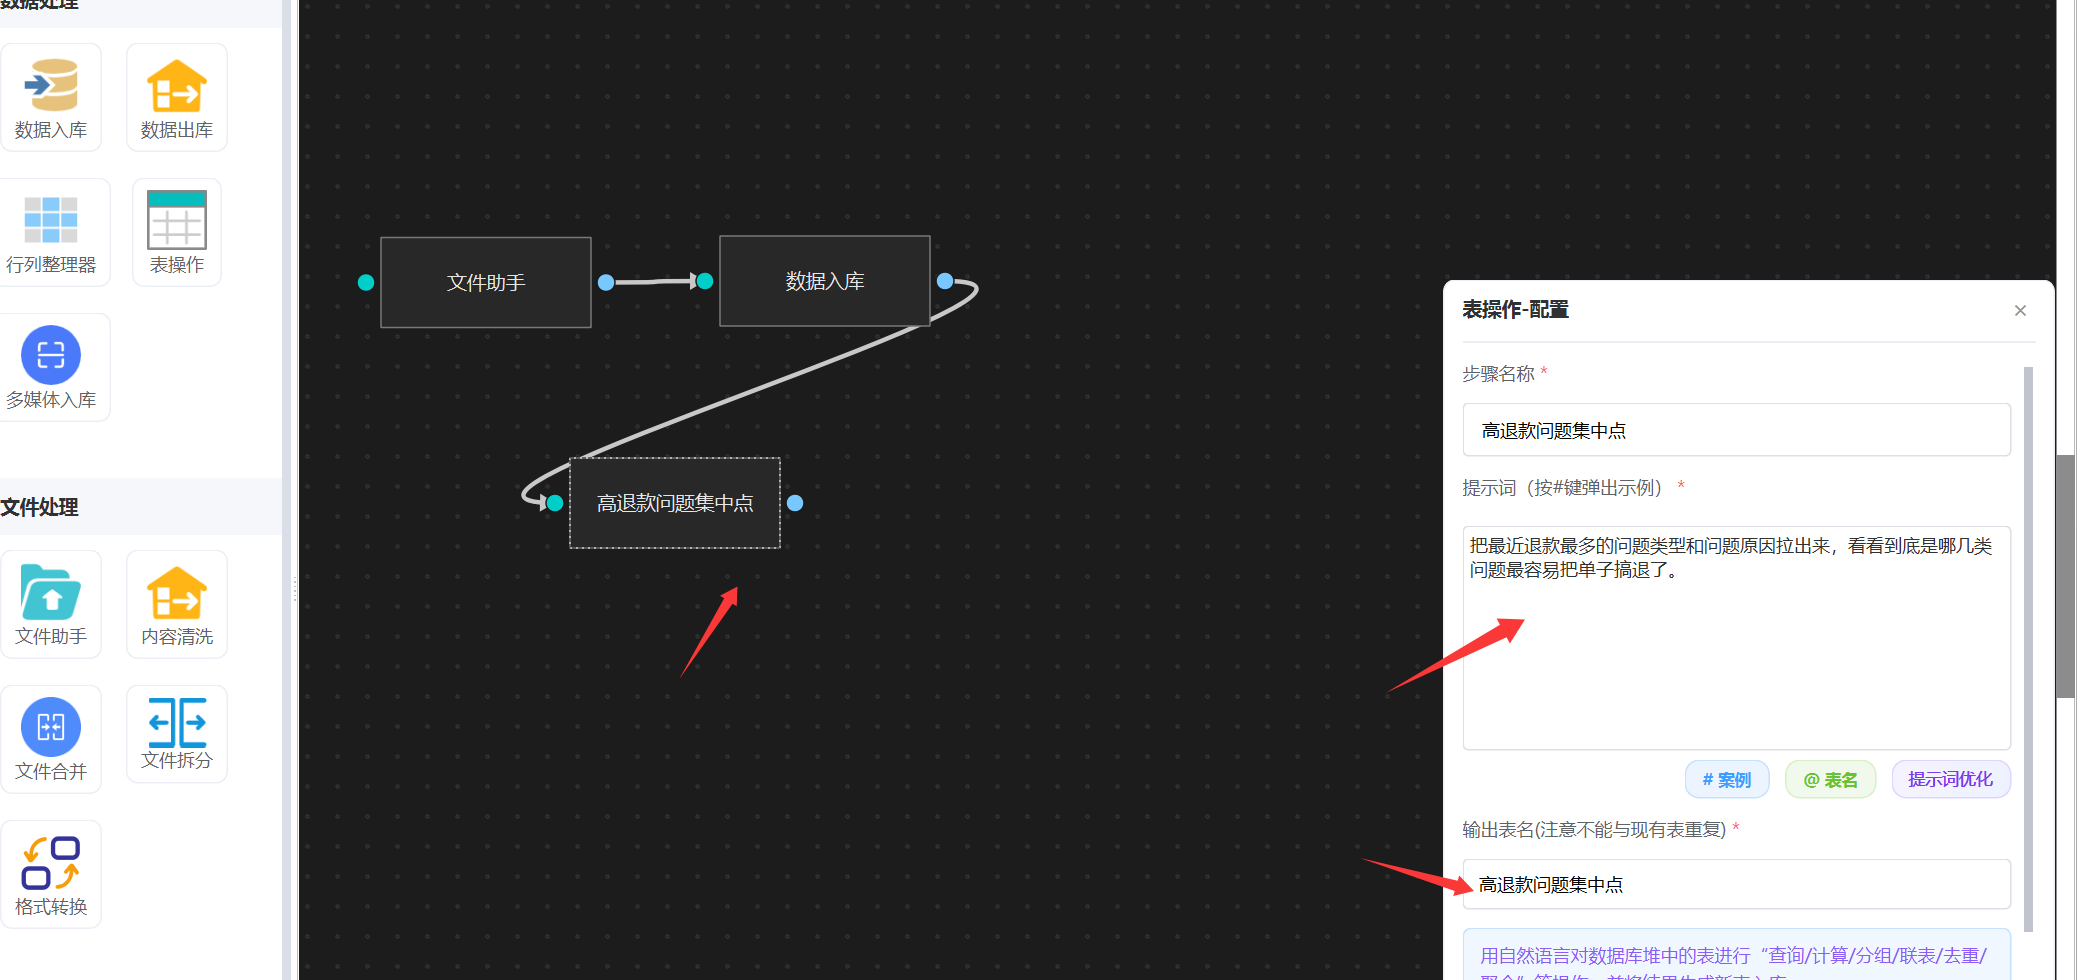Click the 提示词优化 button
This screenshot has height=980, width=2077.
coord(1950,780)
